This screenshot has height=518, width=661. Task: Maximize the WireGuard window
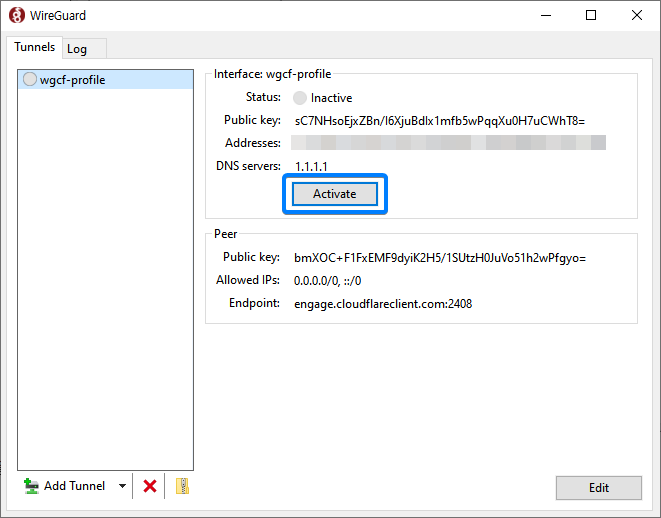(591, 16)
